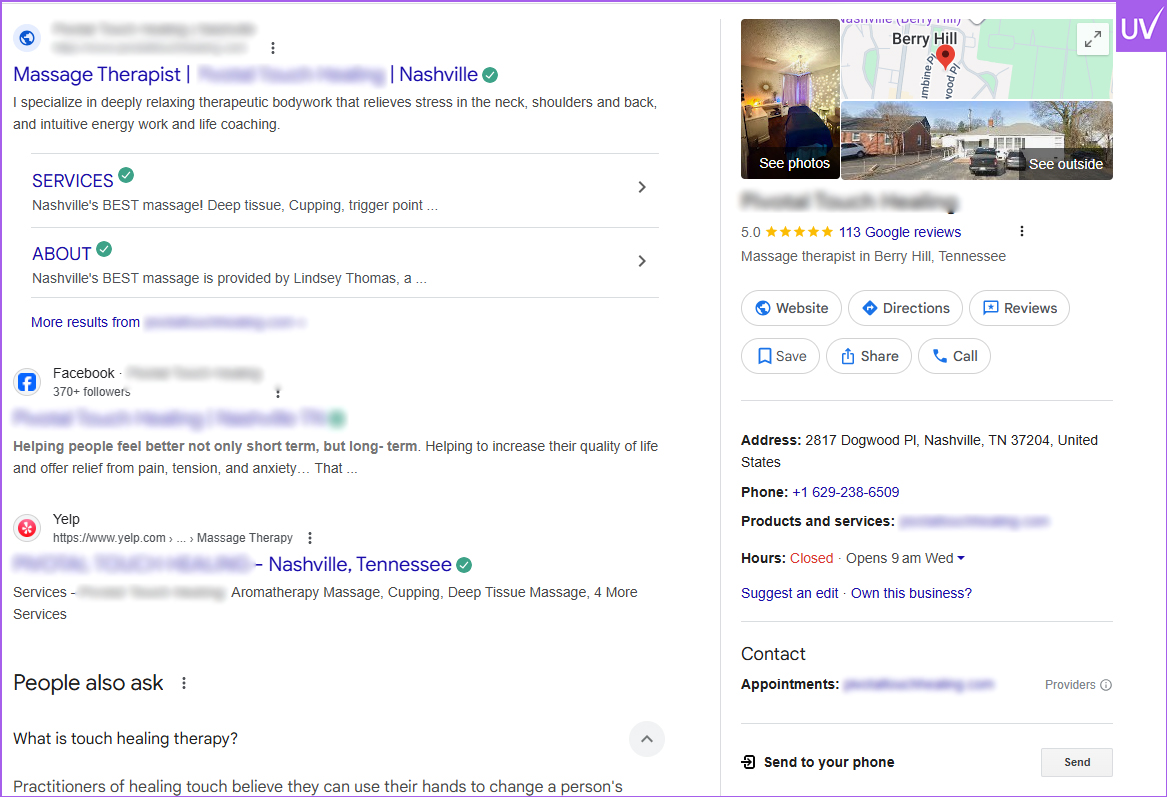1167x797 pixels.
Task: Open the business hours dropdown arrow
Action: 961,558
